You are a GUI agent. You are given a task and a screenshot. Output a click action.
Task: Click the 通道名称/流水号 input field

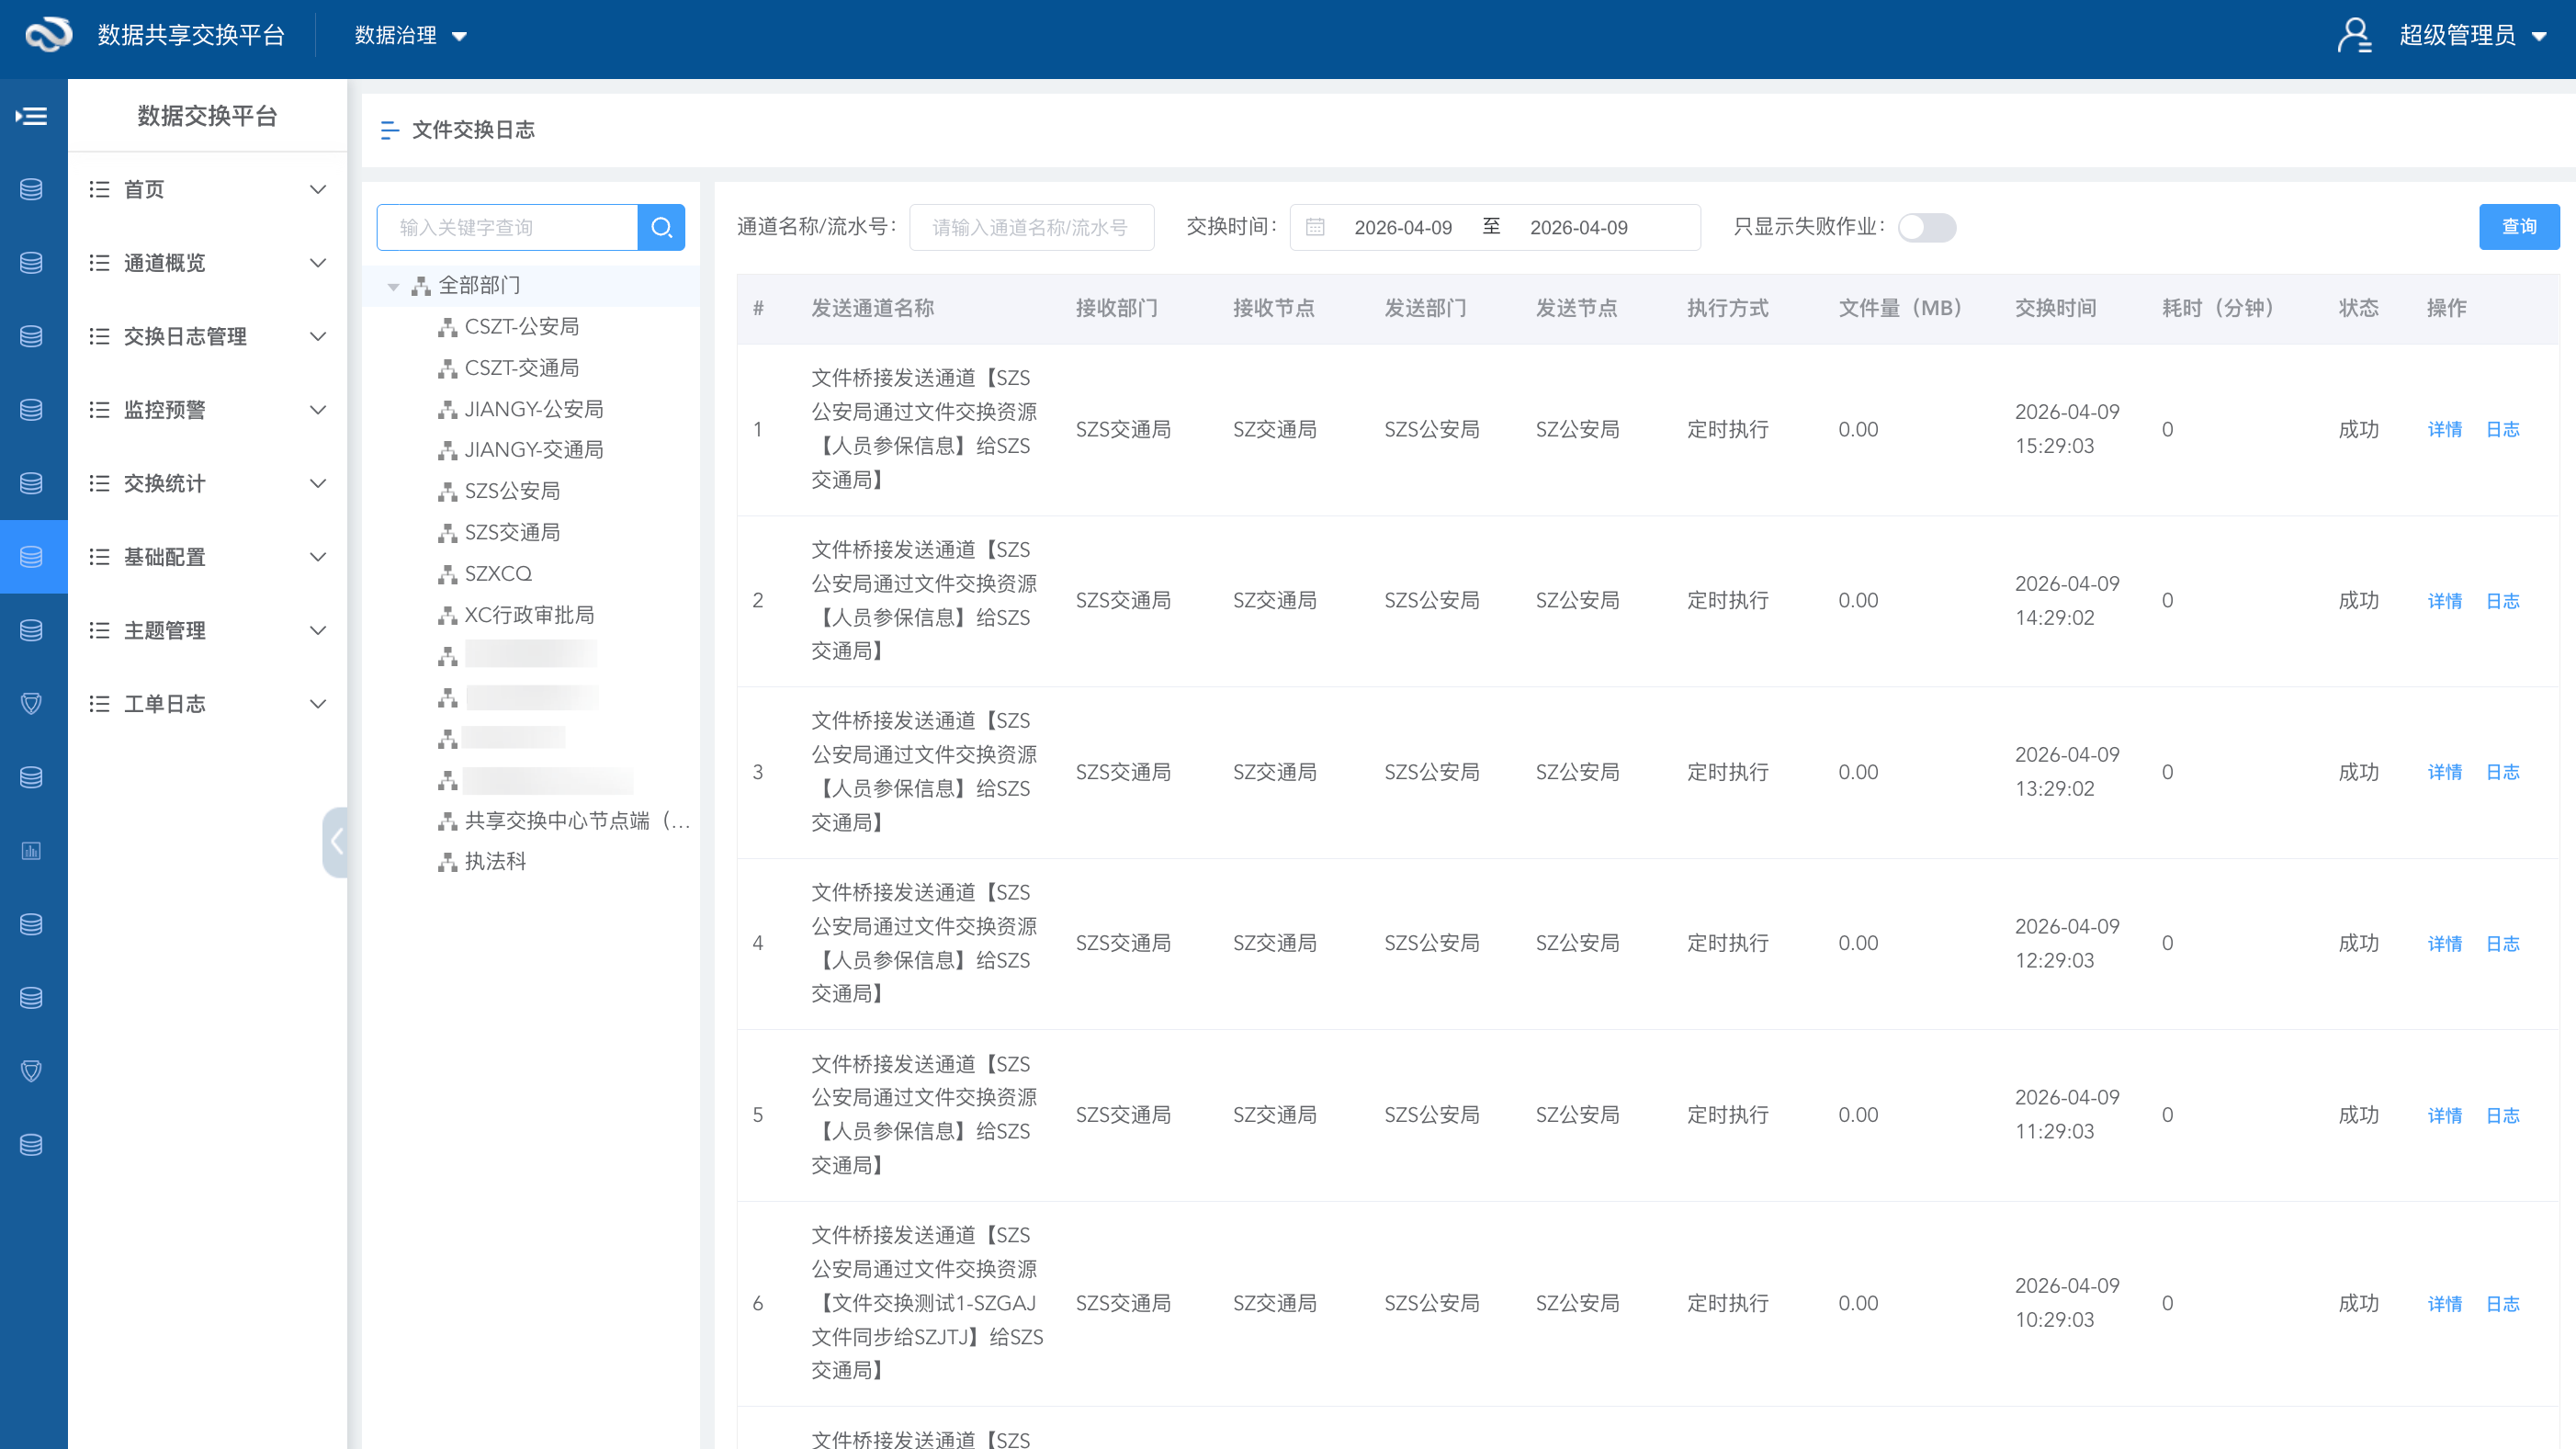1031,227
